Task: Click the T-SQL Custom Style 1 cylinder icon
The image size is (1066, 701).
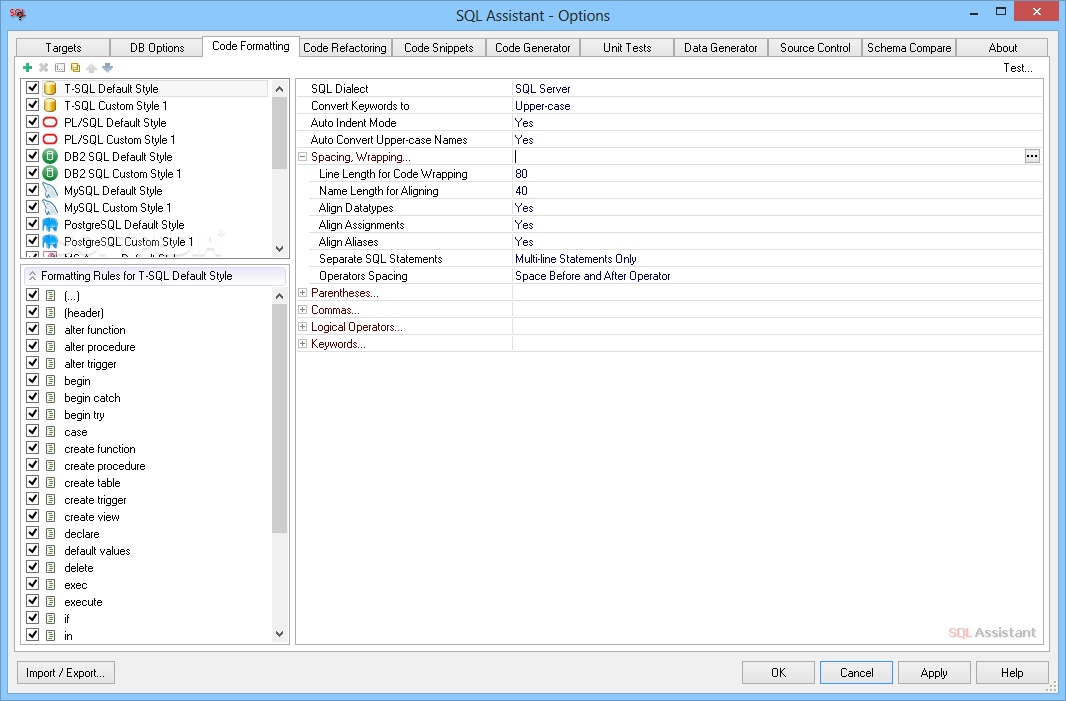Action: click(x=50, y=105)
